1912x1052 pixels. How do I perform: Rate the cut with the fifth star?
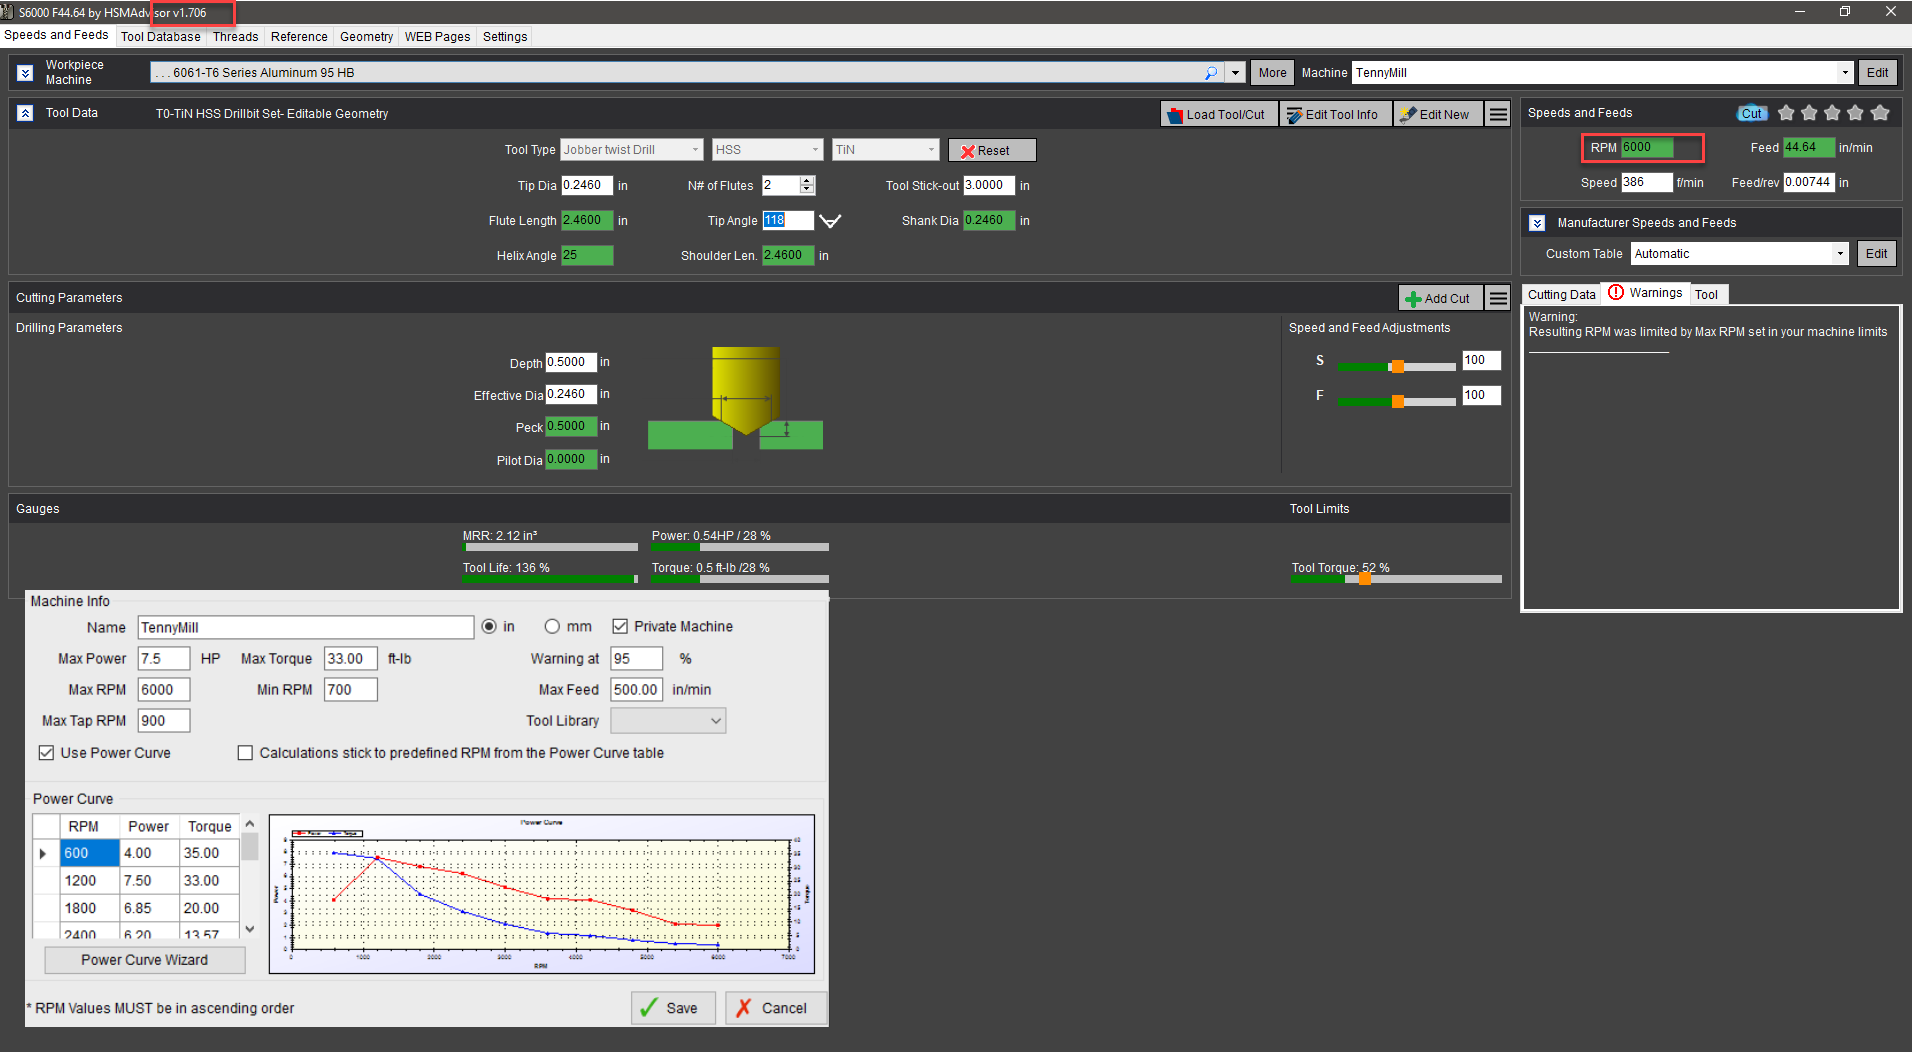1880,113
